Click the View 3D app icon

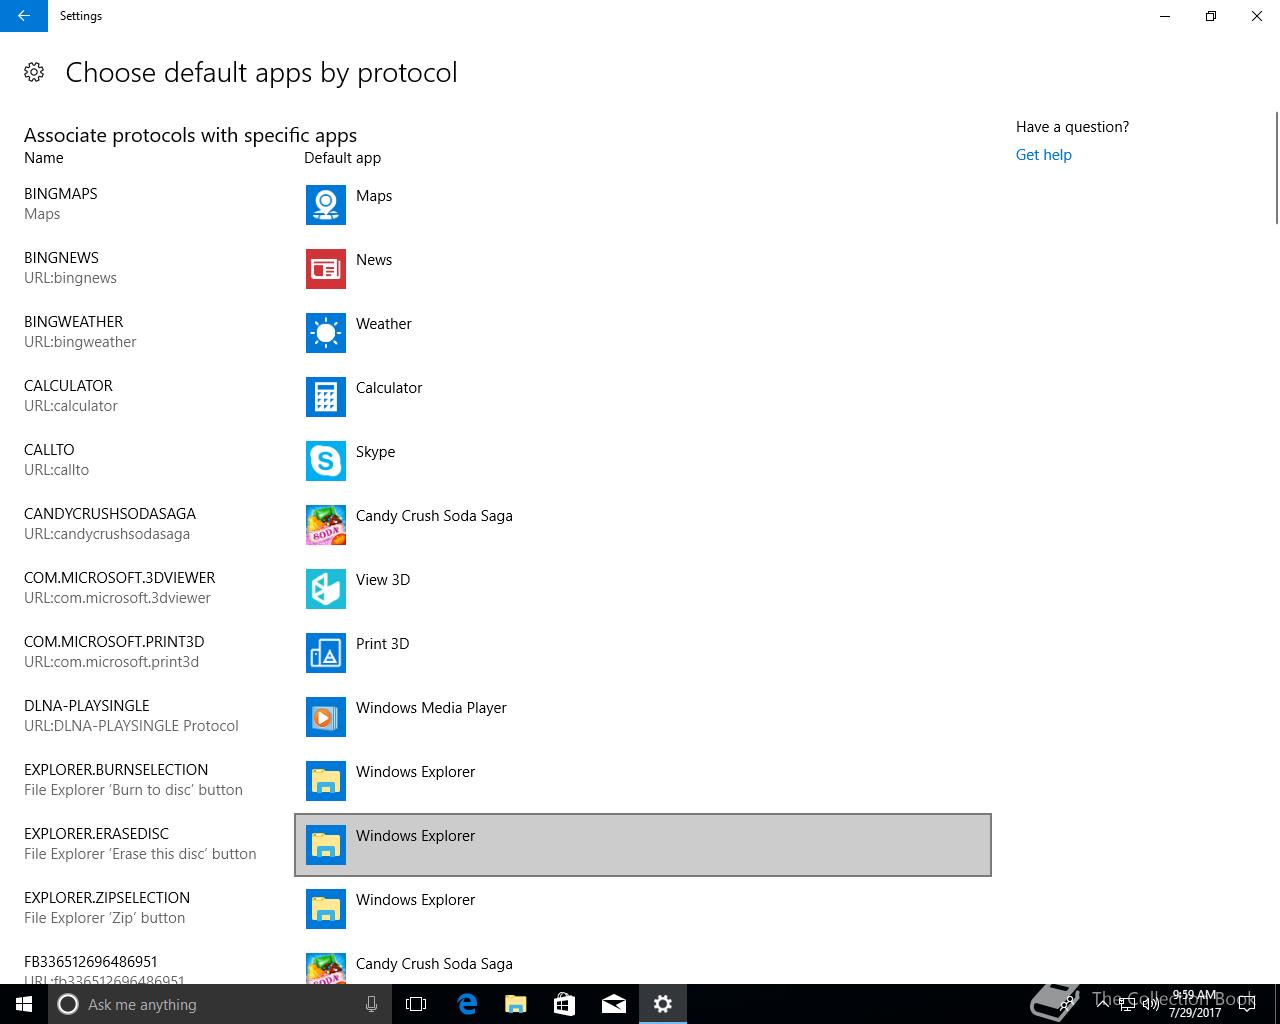[x=326, y=589]
